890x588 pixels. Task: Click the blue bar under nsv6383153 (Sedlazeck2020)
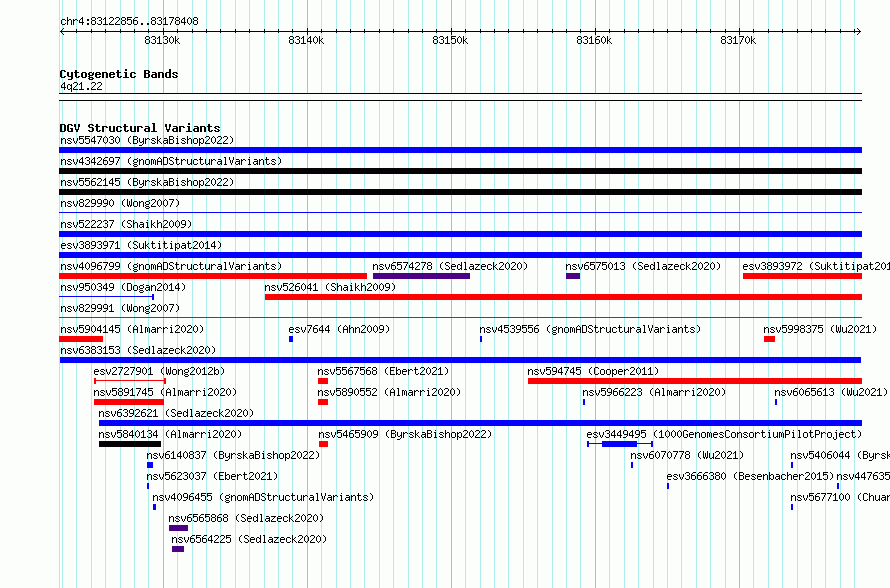pos(460,360)
